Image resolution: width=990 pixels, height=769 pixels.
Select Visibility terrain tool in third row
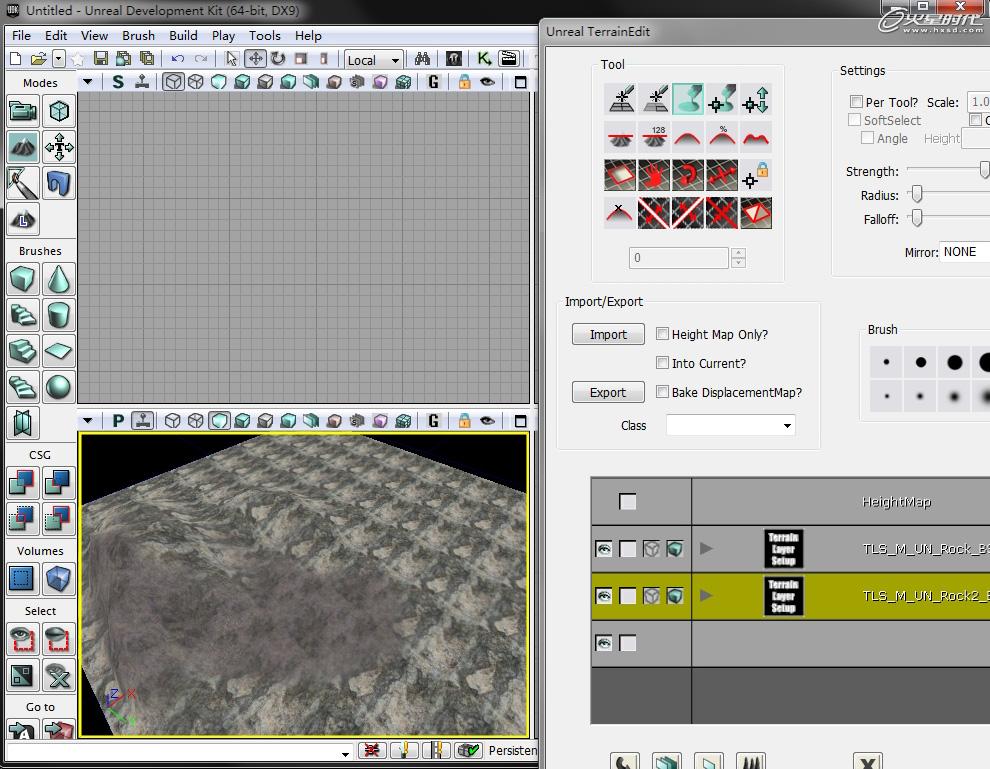click(621, 175)
